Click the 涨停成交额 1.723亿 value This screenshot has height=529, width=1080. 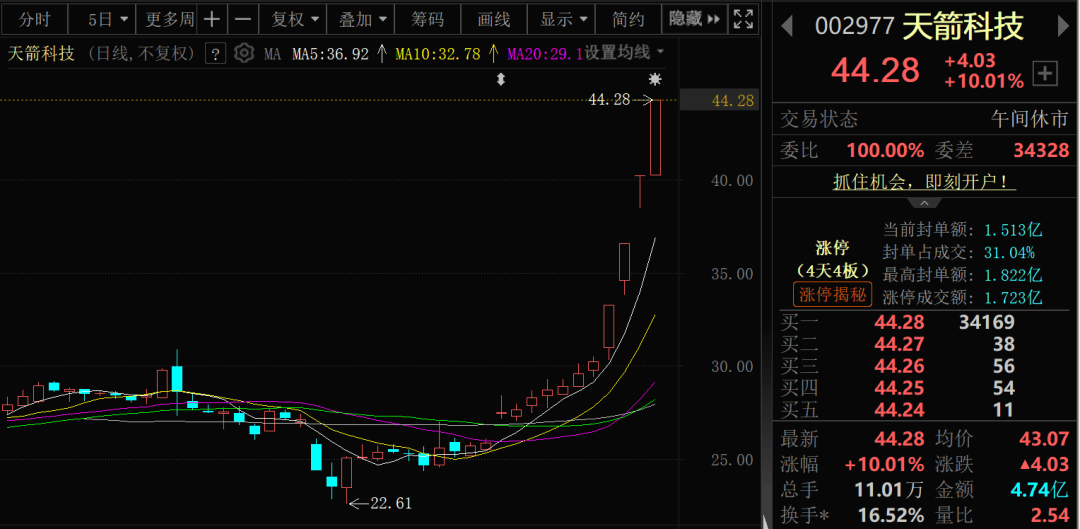click(1011, 298)
